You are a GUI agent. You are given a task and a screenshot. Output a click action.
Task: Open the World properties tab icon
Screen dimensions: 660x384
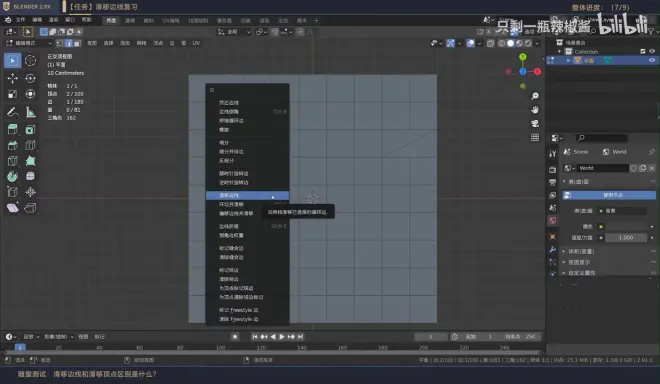[x=553, y=220]
